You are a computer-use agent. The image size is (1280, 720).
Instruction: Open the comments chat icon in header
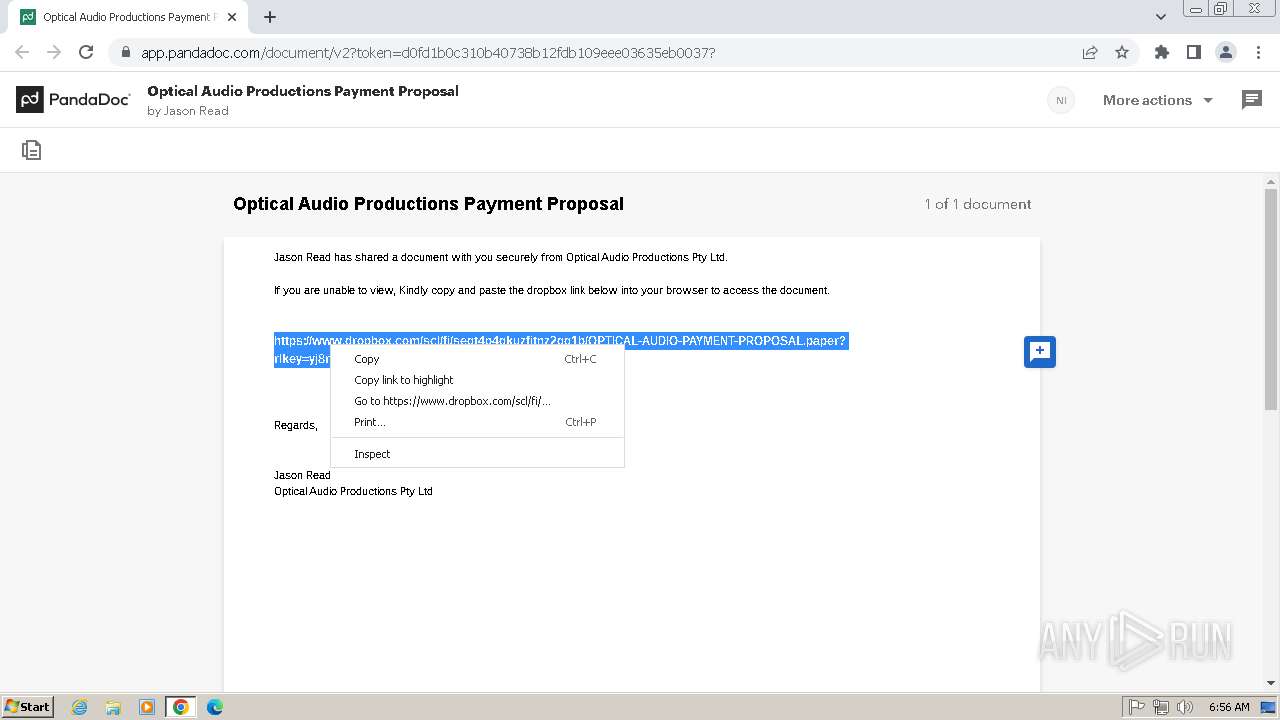point(1252,99)
